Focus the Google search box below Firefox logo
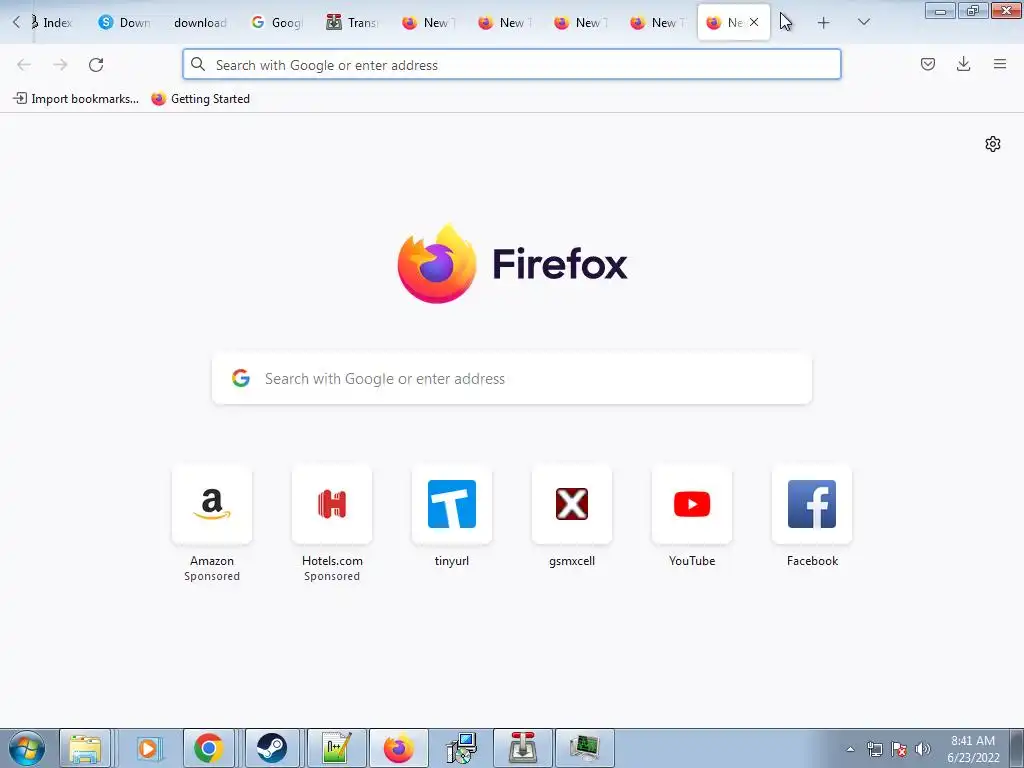 (512, 379)
